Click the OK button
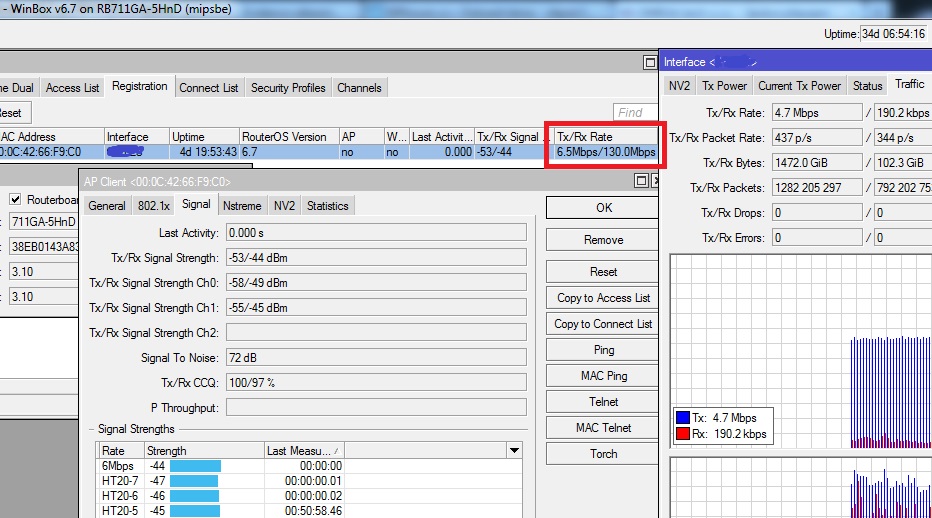The height and width of the screenshot is (518, 932). [x=603, y=208]
